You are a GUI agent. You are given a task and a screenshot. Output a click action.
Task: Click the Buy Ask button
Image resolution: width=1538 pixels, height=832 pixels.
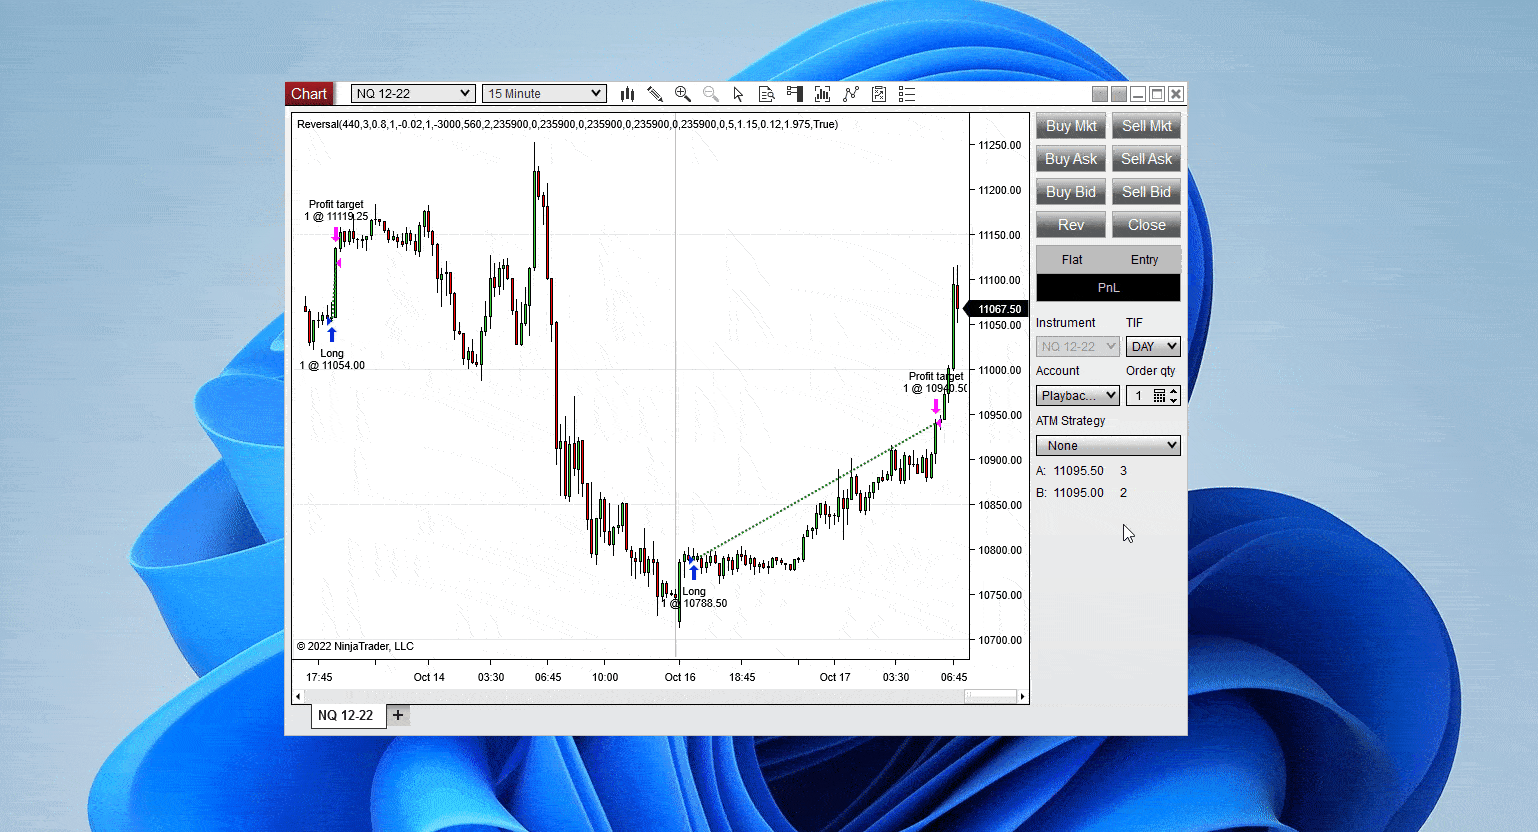1071,159
